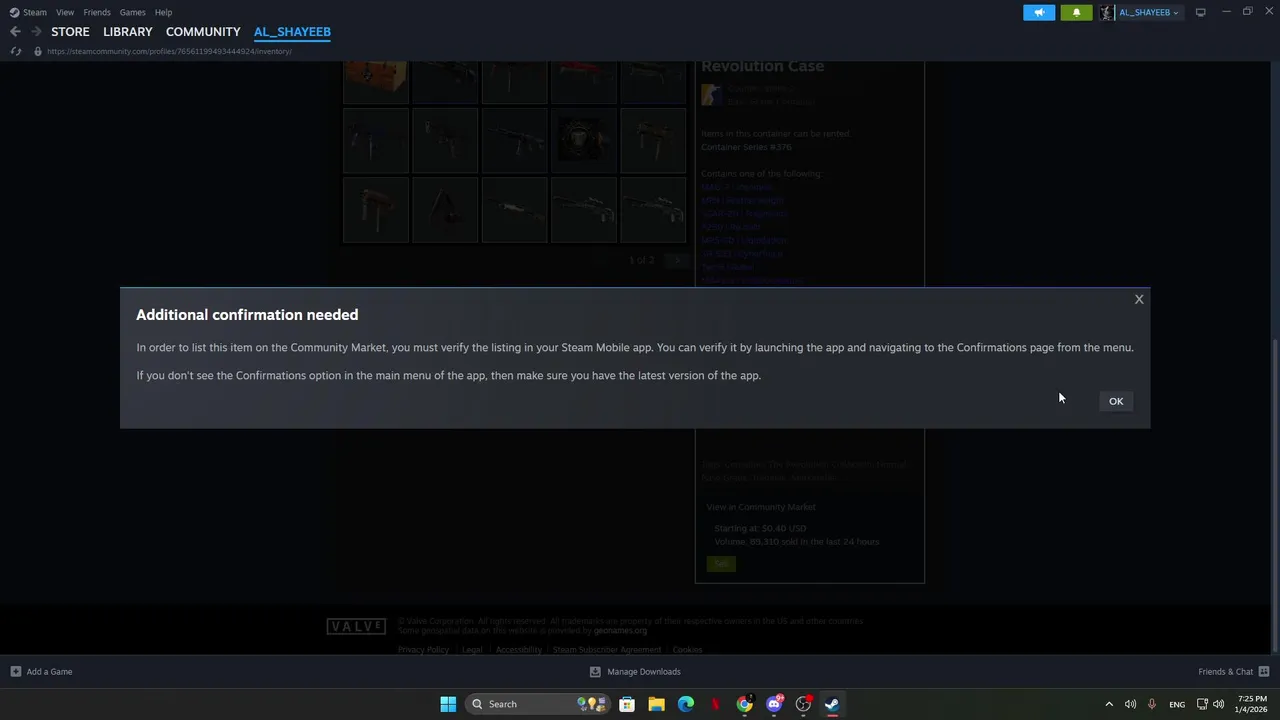The height and width of the screenshot is (720, 1280).
Task: Open Microsoft Edge from the taskbar
Action: point(686,704)
